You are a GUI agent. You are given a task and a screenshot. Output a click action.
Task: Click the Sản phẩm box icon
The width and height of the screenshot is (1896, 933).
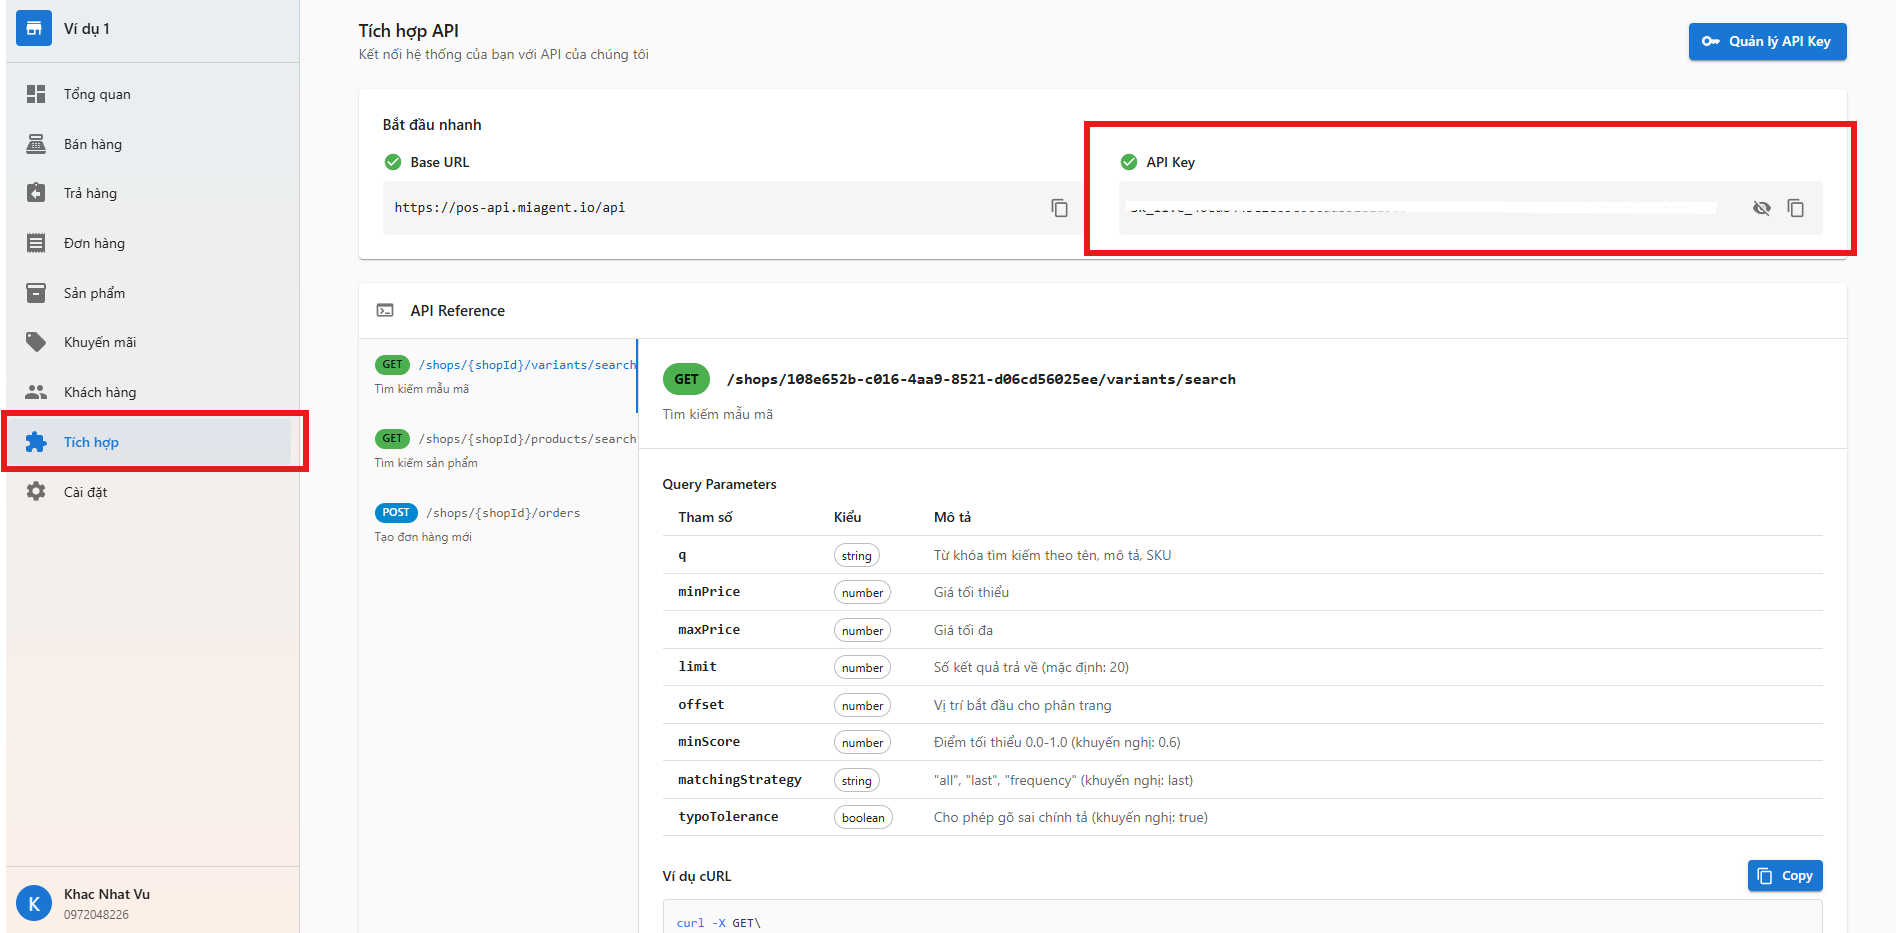point(36,293)
